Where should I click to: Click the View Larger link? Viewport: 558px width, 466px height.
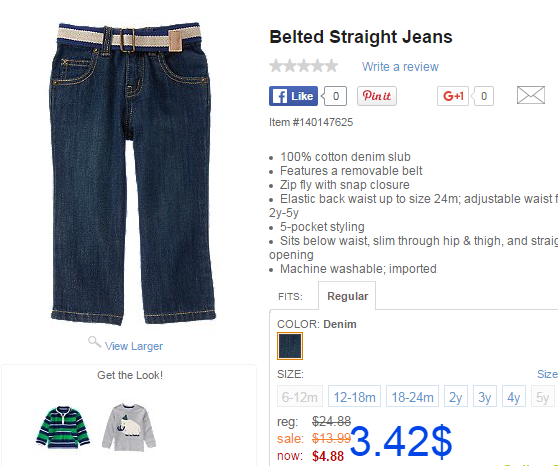[x=134, y=346]
